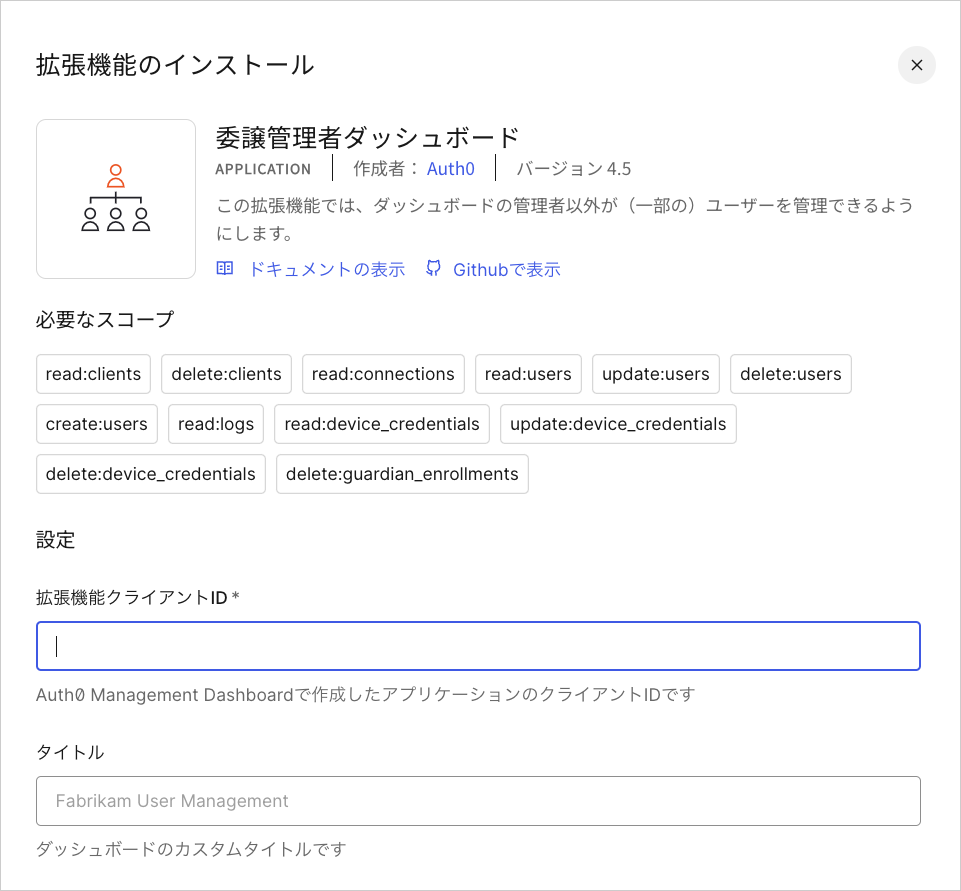This screenshot has width=961, height=891.
Task: Select the read:device_credentials scope chip
Action: pos(381,423)
